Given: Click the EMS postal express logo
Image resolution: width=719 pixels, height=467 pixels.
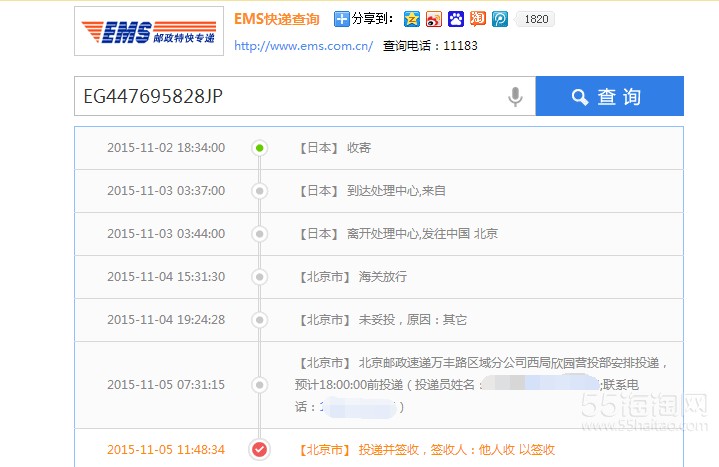Looking at the screenshot, I should 149,31.
